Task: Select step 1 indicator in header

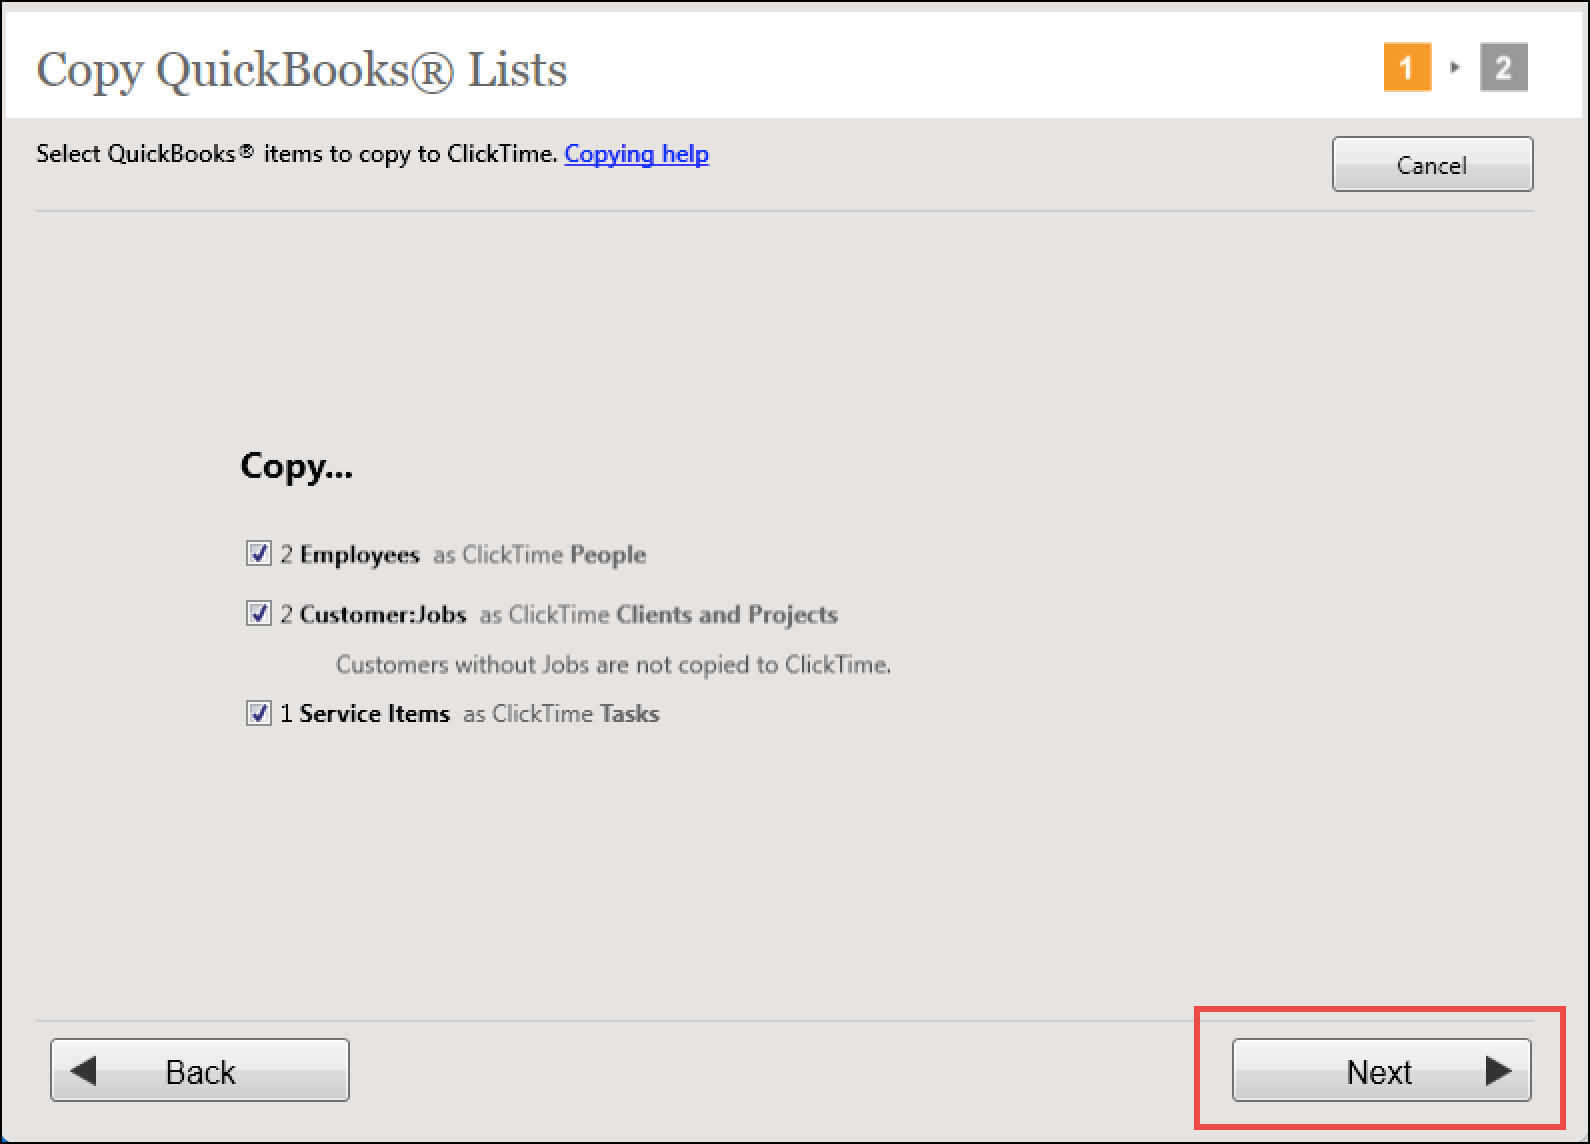Action: (1407, 67)
